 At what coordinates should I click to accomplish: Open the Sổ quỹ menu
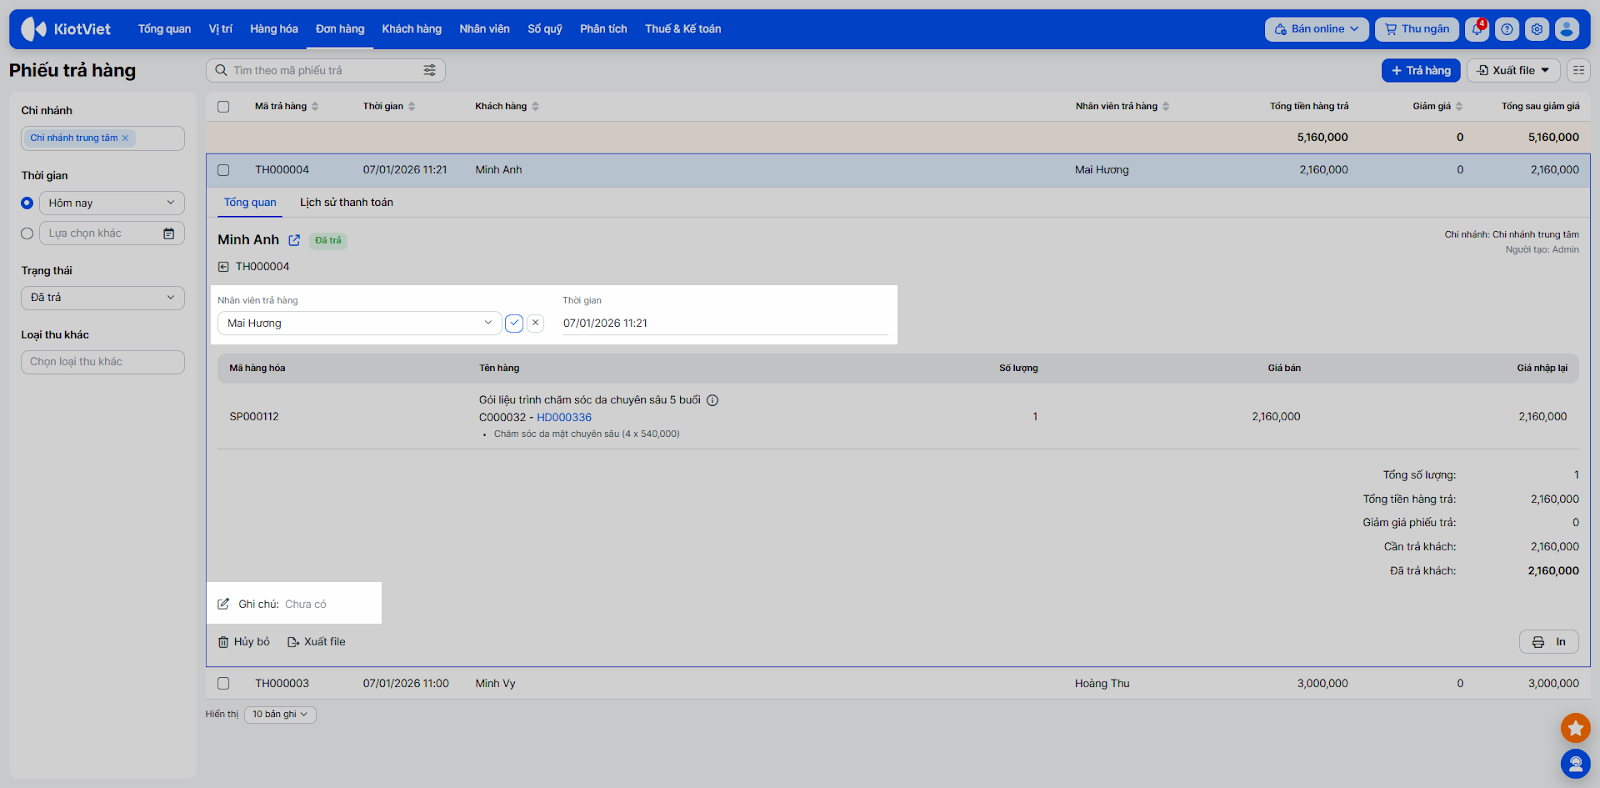545,29
